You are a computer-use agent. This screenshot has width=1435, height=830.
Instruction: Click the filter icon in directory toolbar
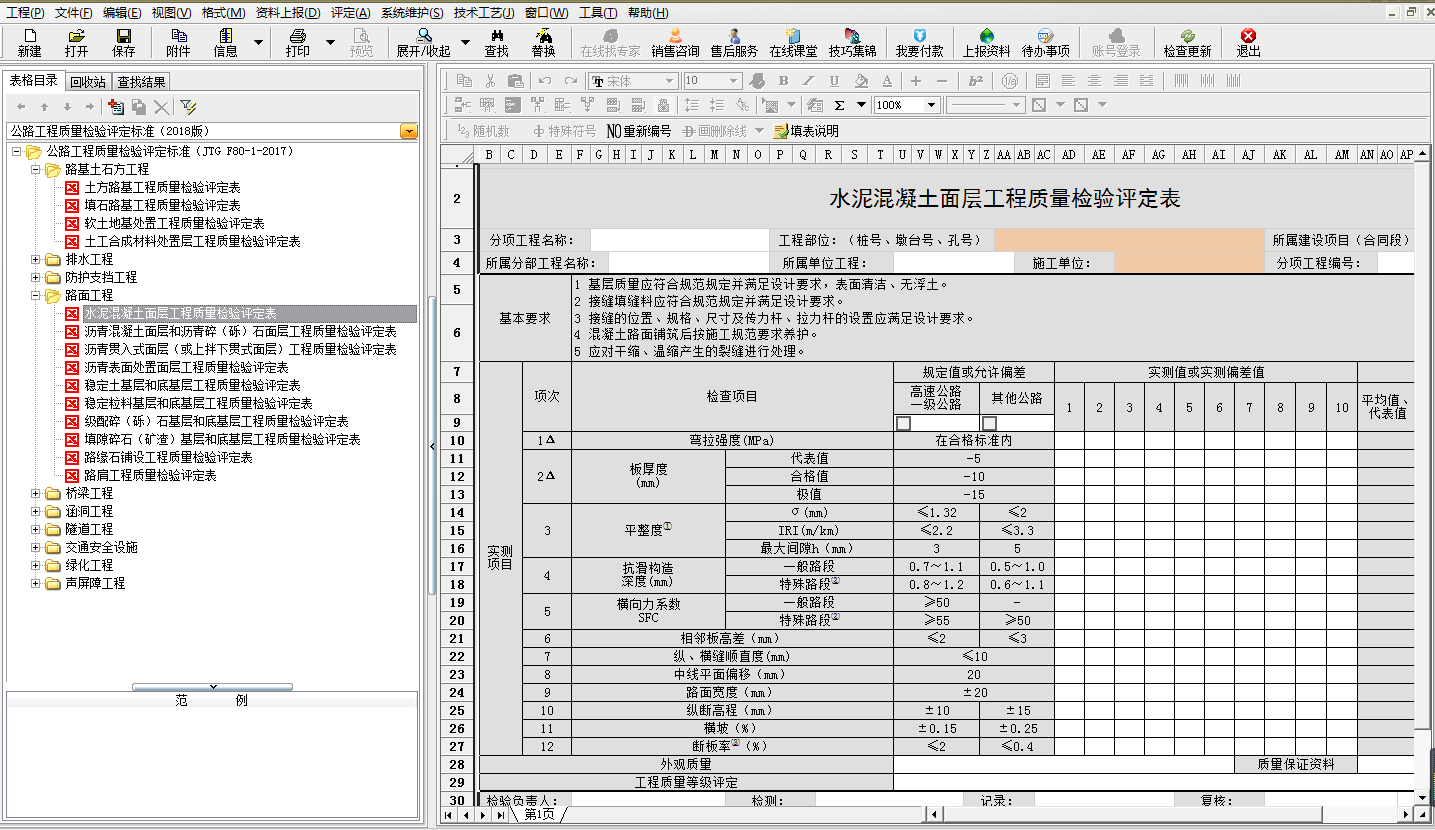tap(188, 106)
